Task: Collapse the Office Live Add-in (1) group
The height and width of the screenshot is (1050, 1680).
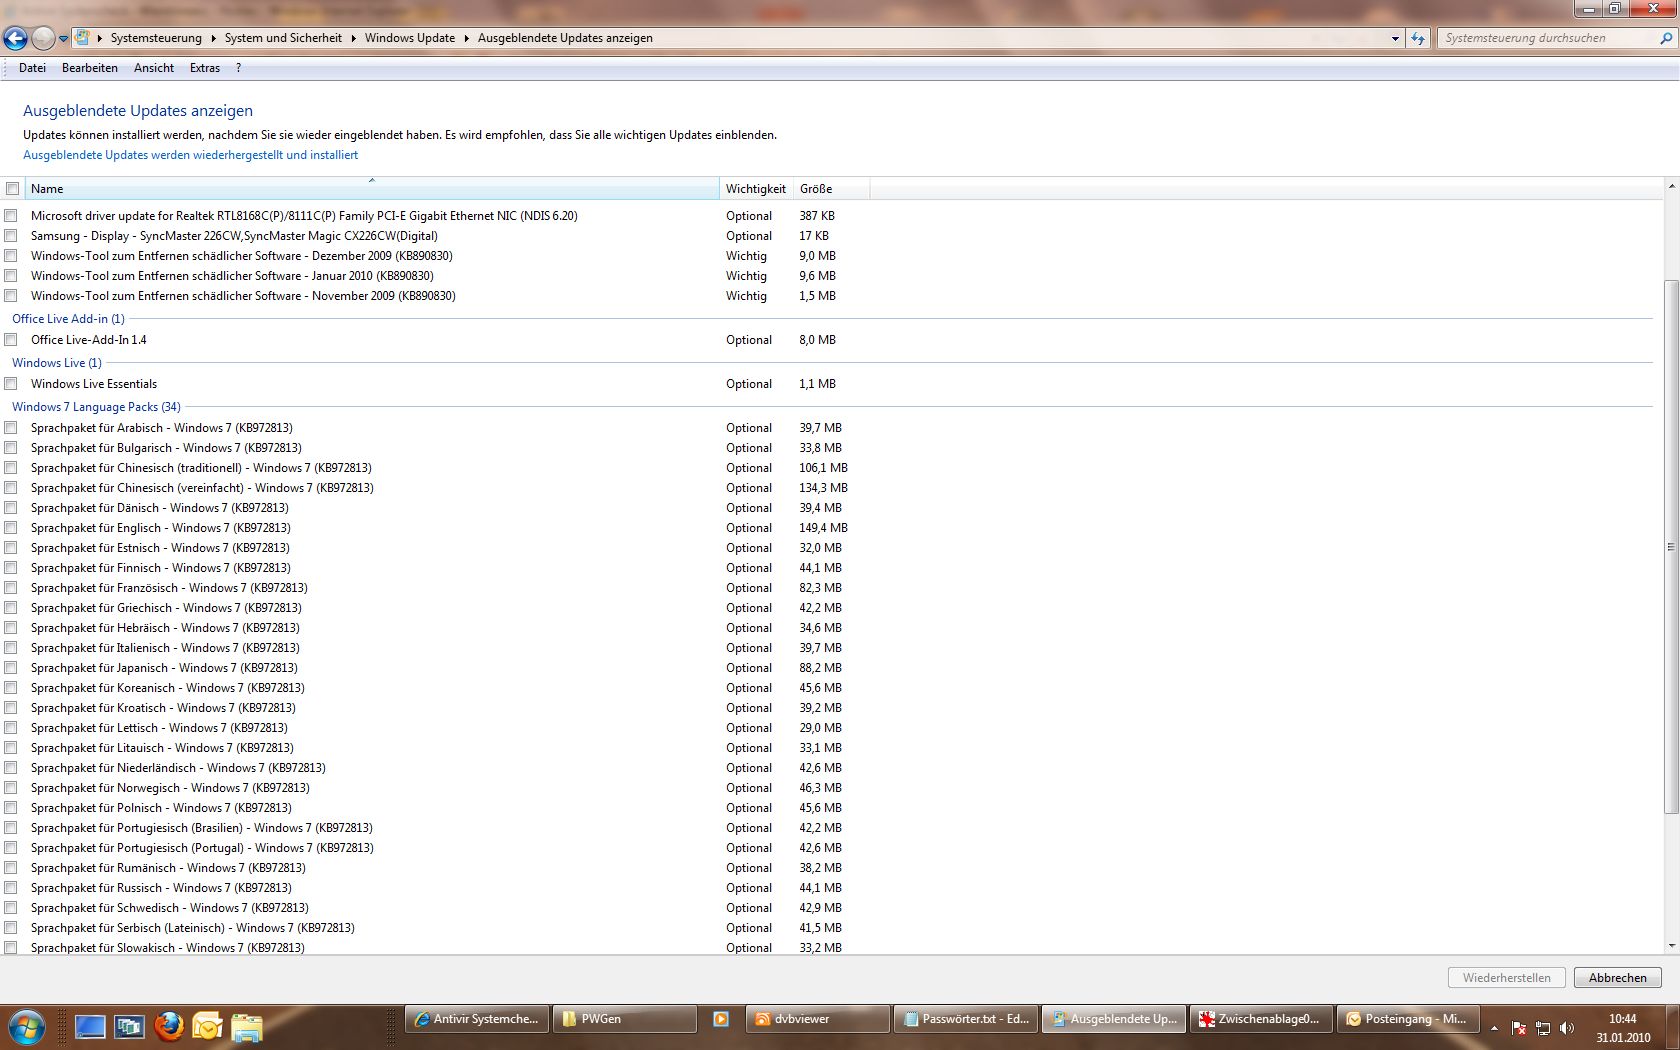Action: 68,319
